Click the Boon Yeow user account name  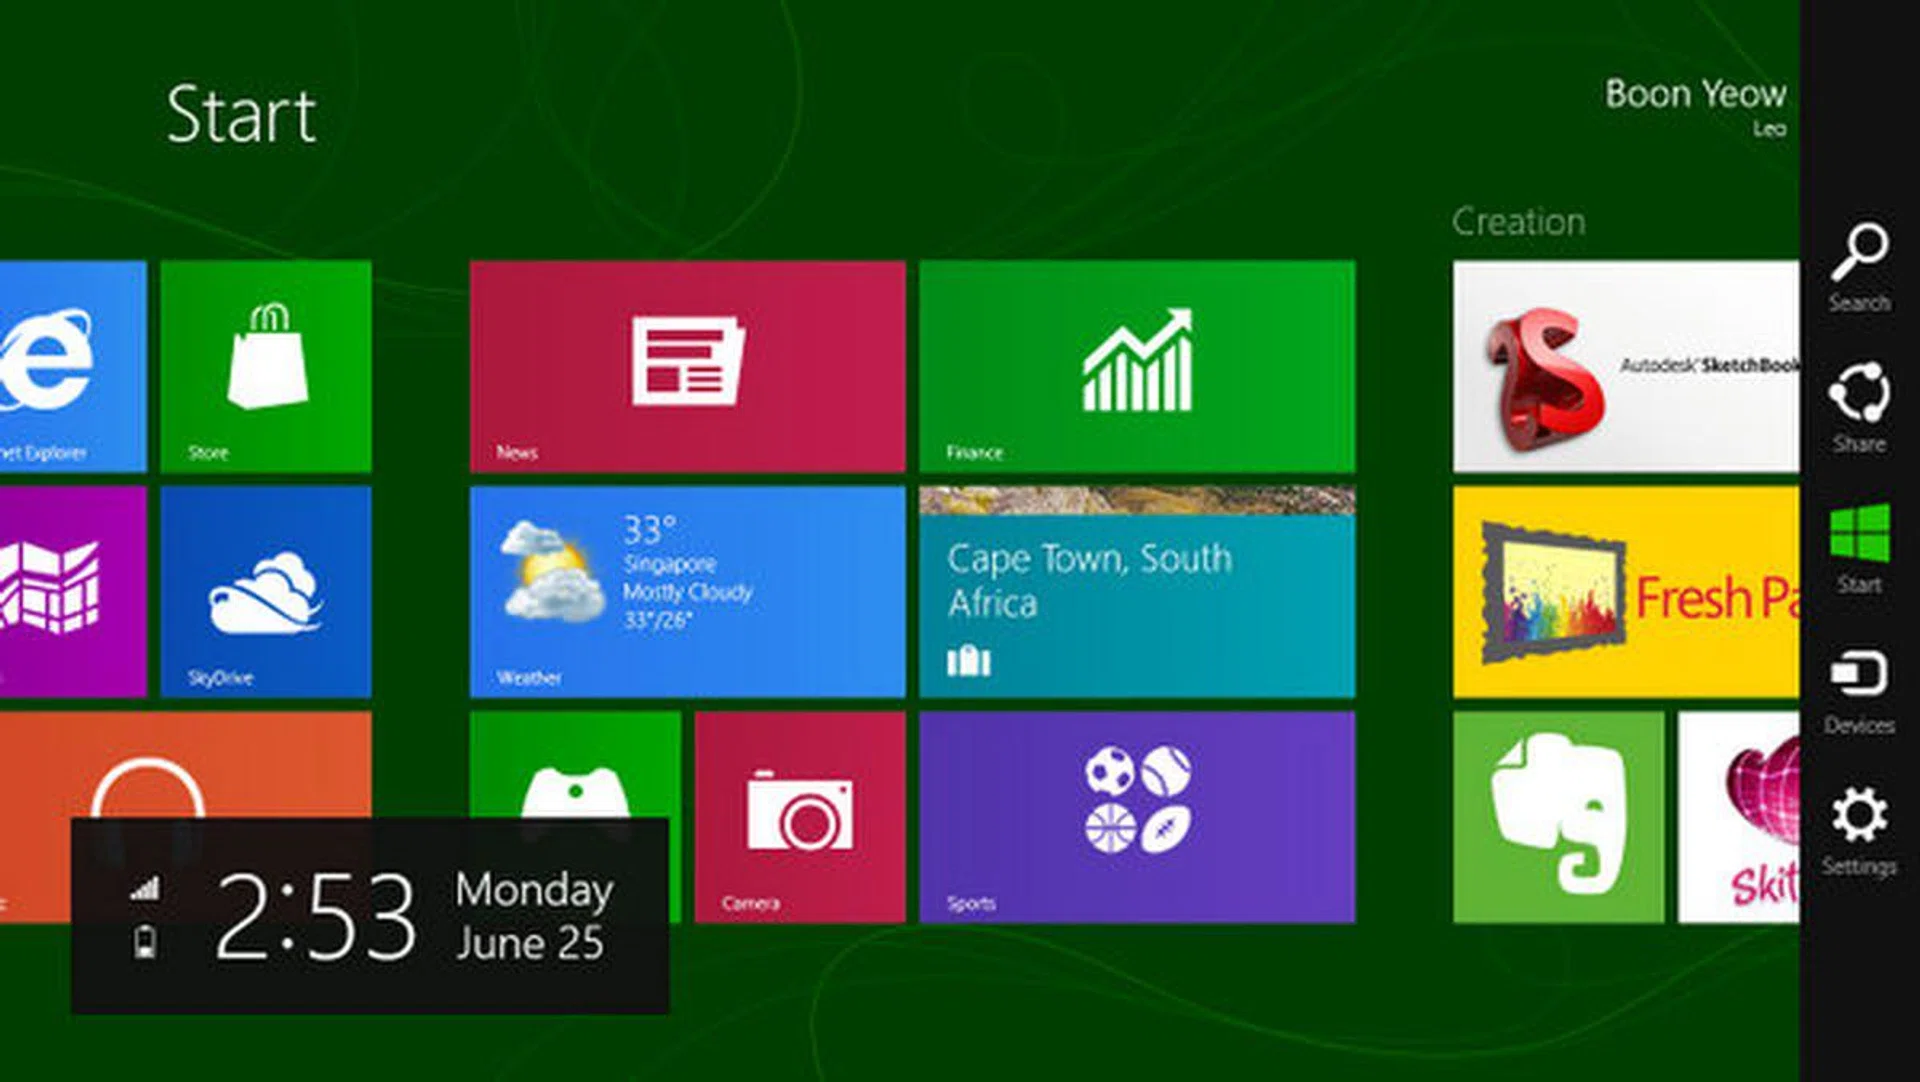pos(1695,95)
